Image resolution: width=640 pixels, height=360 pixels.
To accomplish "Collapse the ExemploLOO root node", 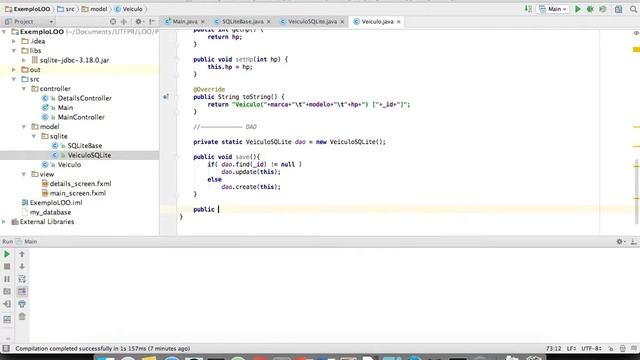I will coord(4,32).
